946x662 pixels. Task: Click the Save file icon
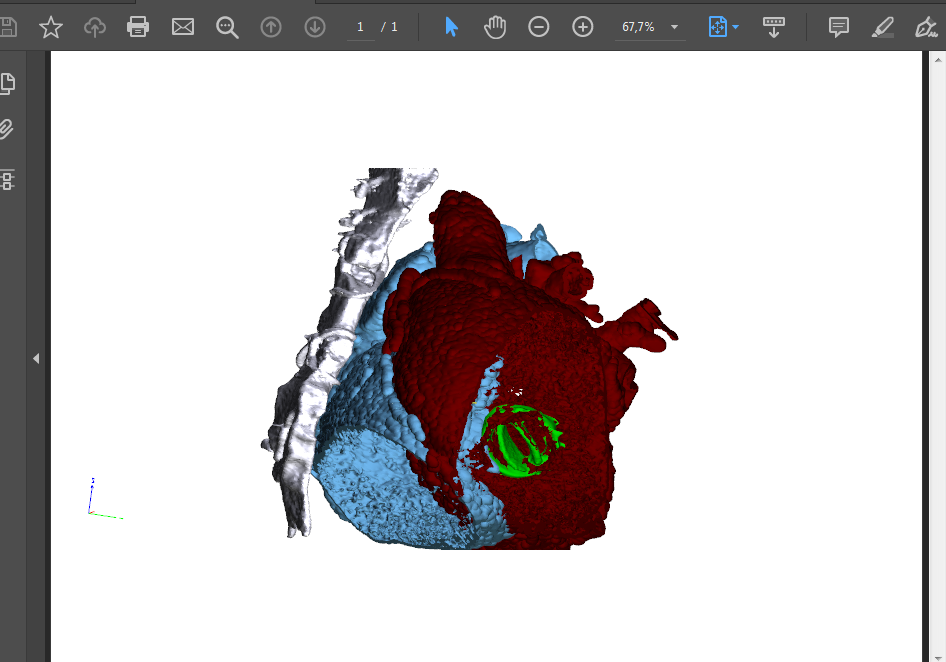[7, 27]
